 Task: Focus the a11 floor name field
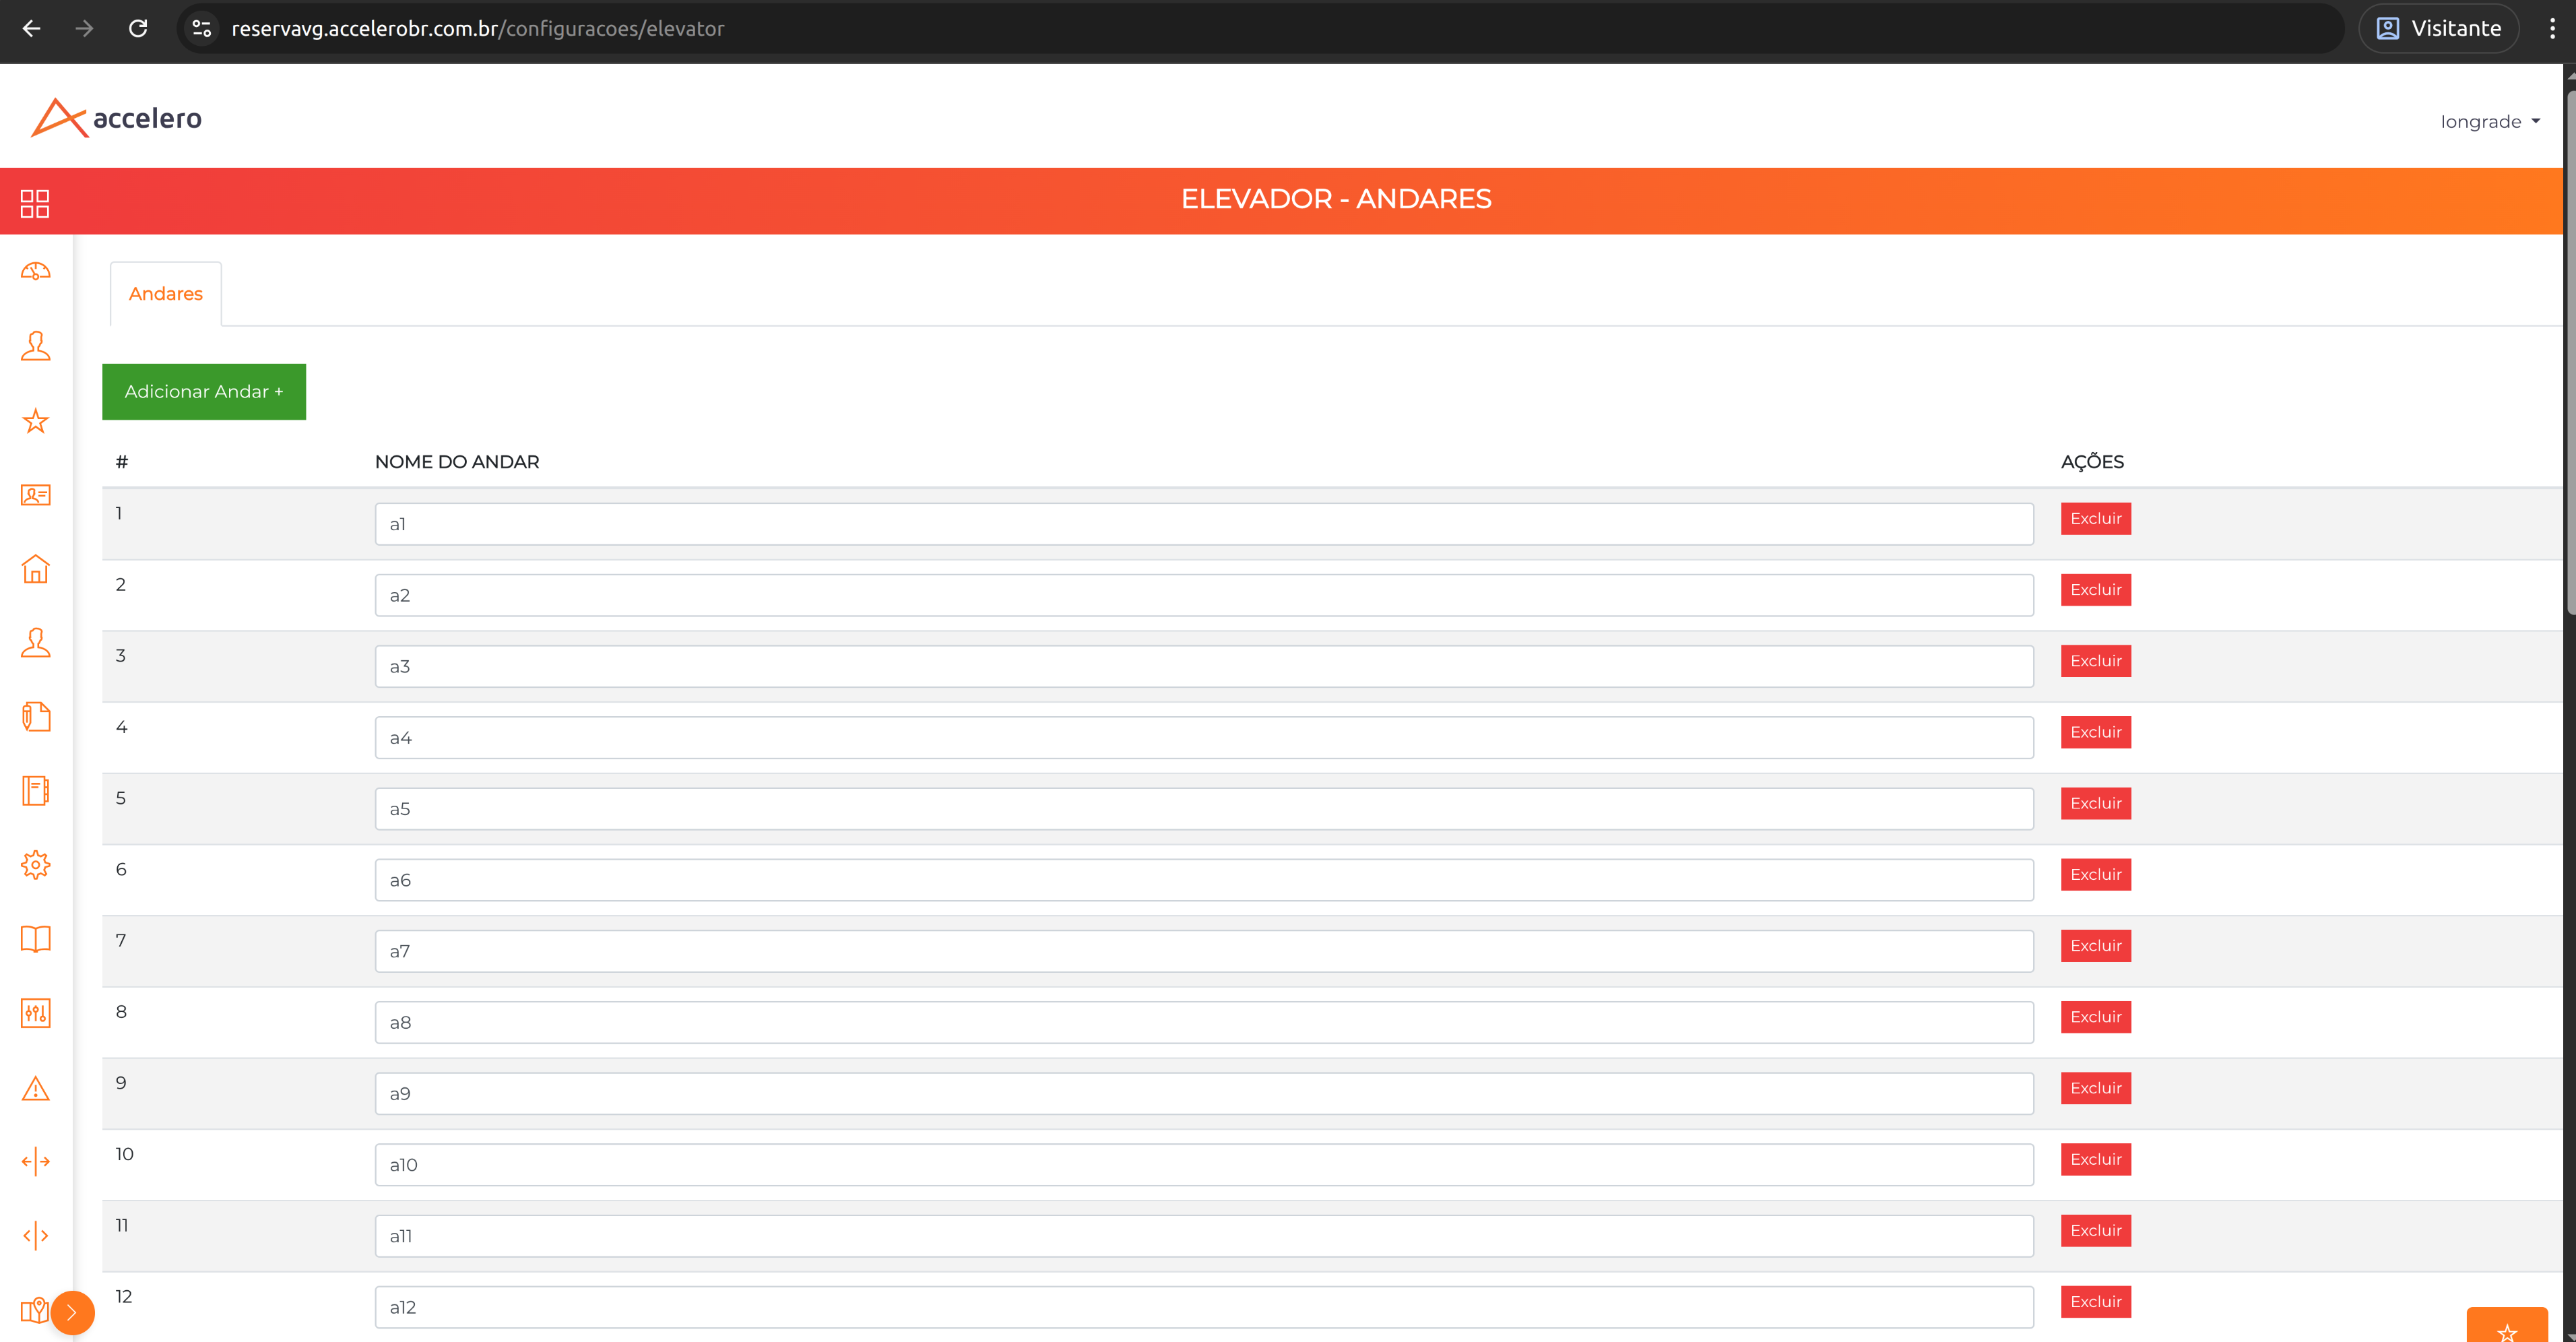[x=1204, y=1236]
